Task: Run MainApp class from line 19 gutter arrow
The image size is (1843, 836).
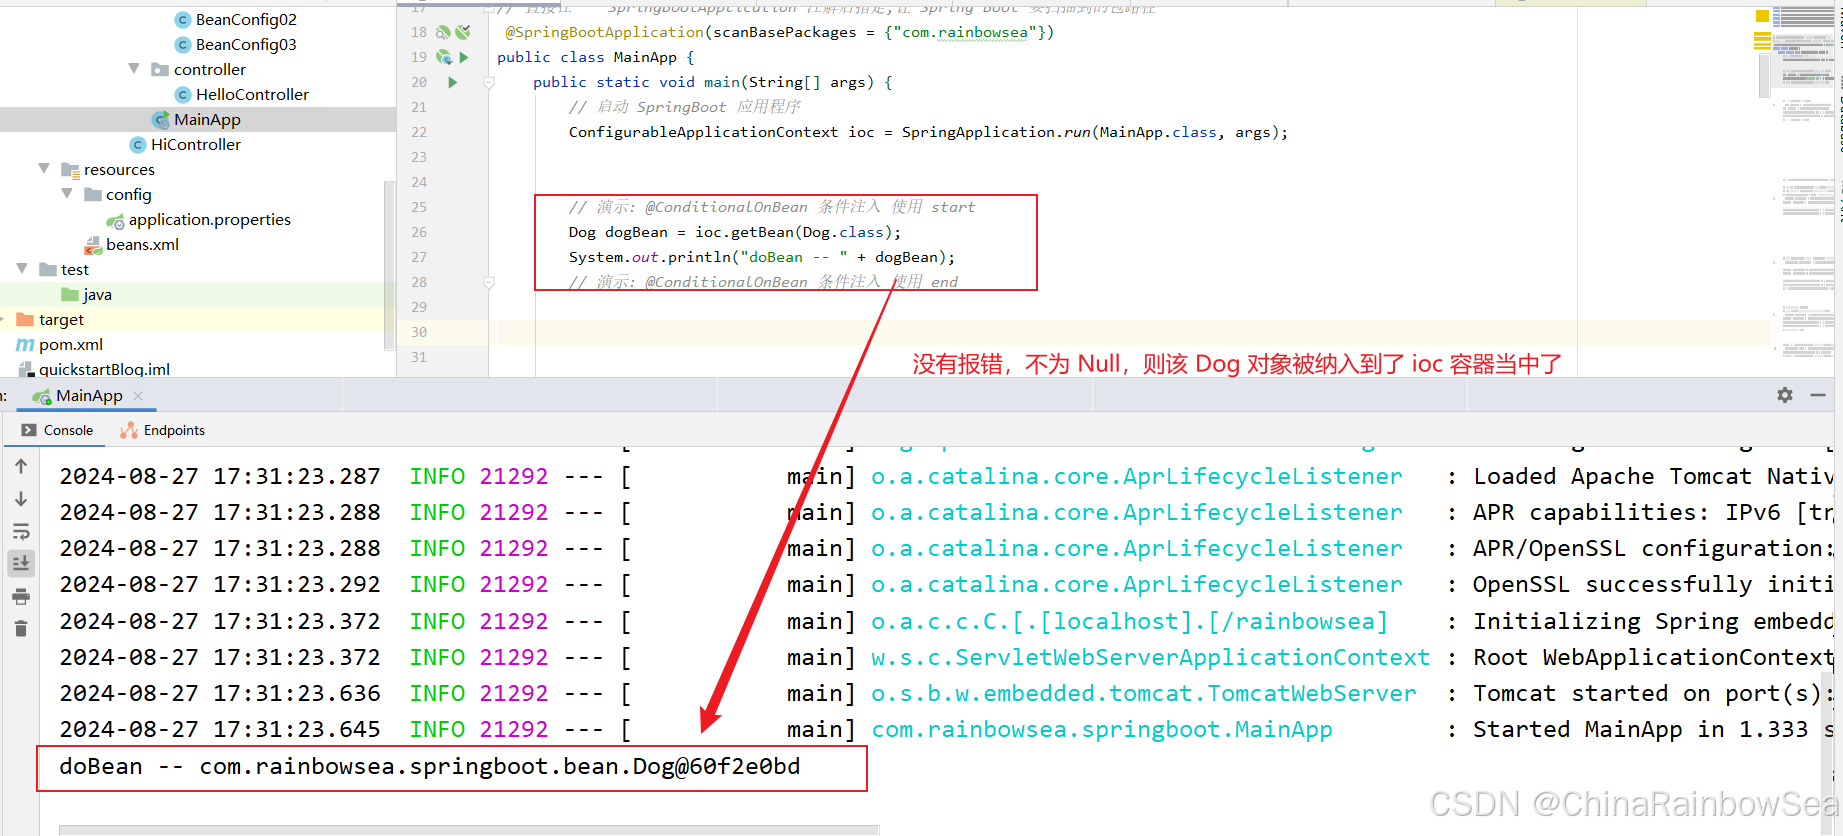Action: click(464, 57)
